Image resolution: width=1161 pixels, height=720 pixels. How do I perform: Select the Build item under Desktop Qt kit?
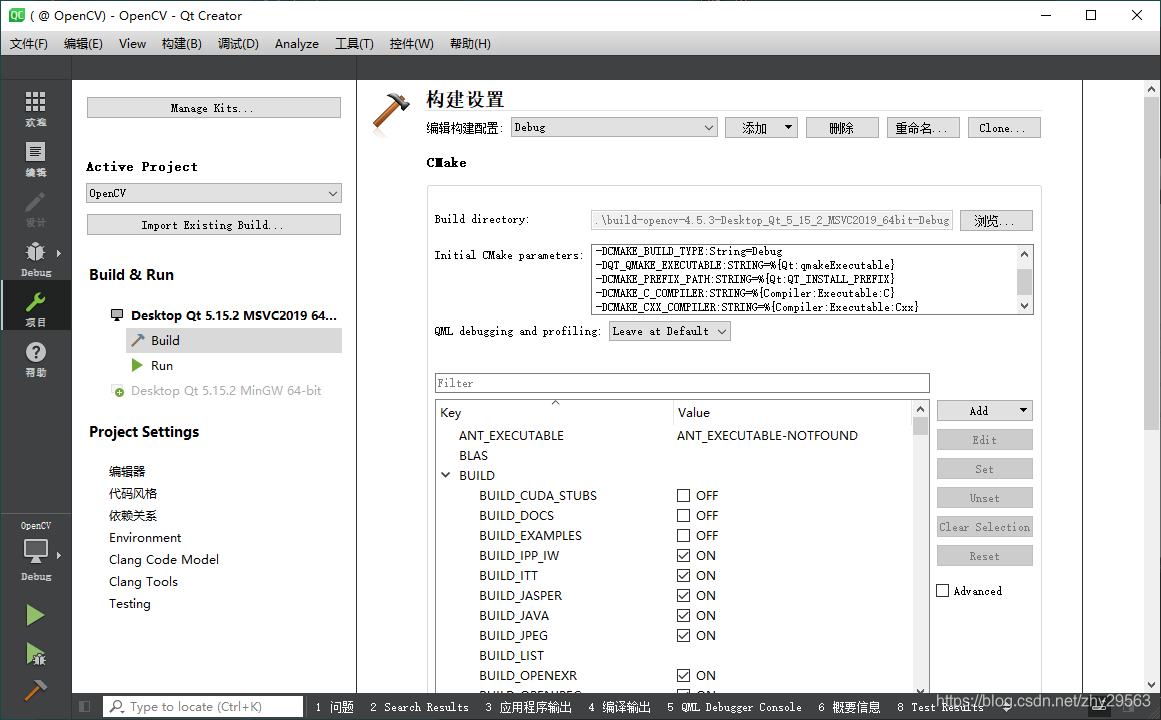(x=234, y=340)
